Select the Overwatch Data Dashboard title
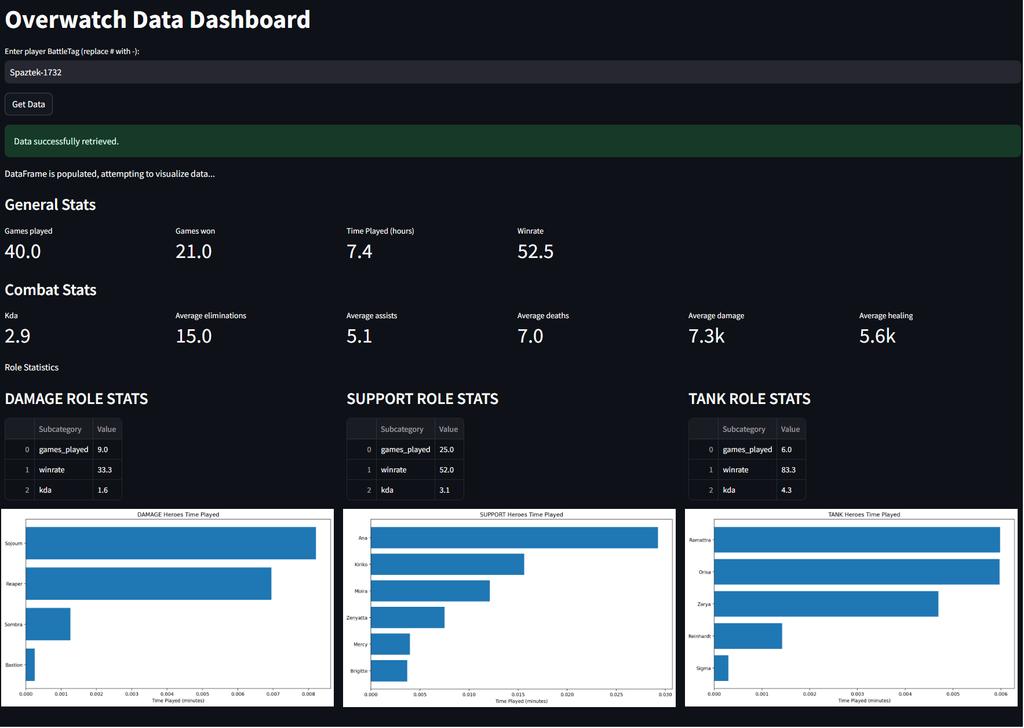The image size is (1024, 728). pos(157,20)
